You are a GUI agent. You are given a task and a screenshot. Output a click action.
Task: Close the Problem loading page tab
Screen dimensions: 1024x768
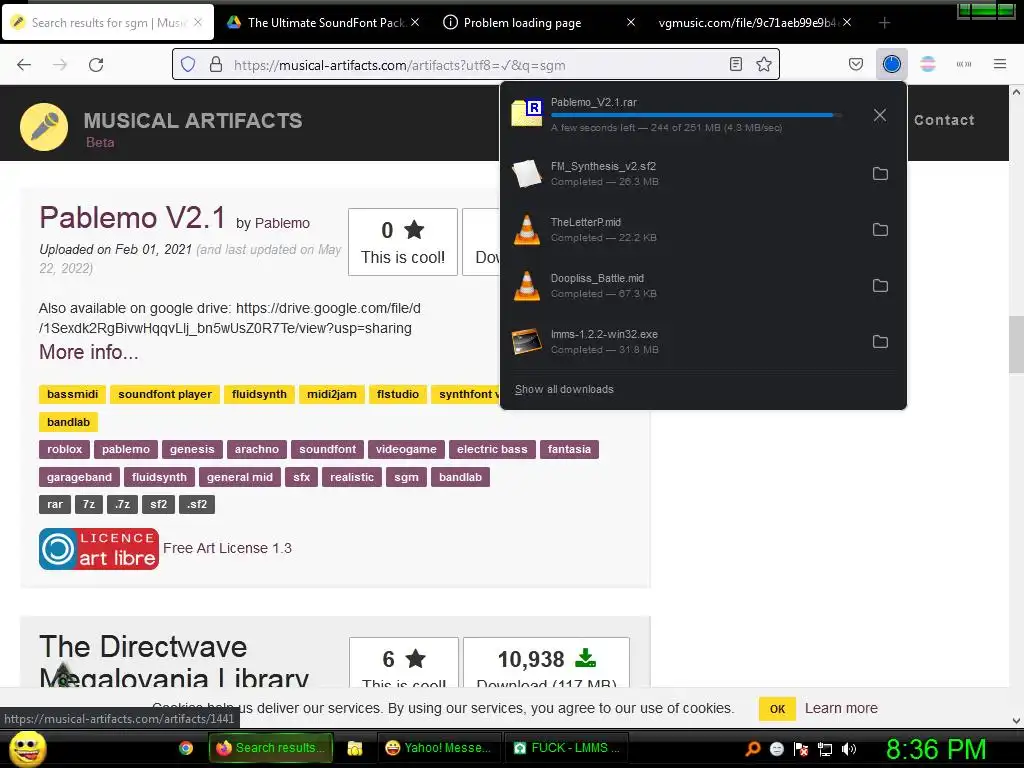(x=631, y=22)
